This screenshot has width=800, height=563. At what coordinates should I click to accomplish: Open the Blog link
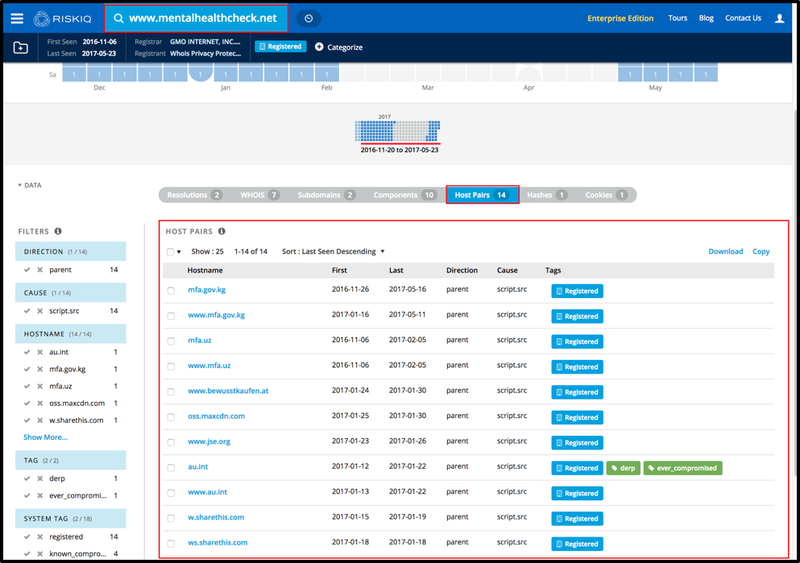[x=706, y=18]
